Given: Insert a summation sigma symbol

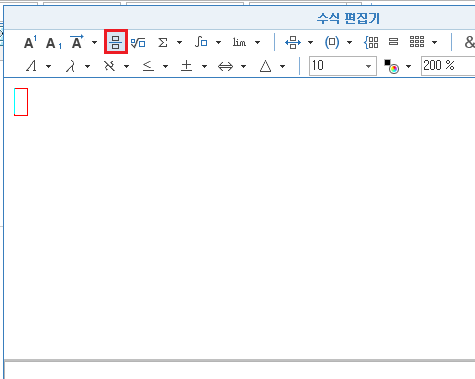Looking at the screenshot, I should tap(163, 42).
